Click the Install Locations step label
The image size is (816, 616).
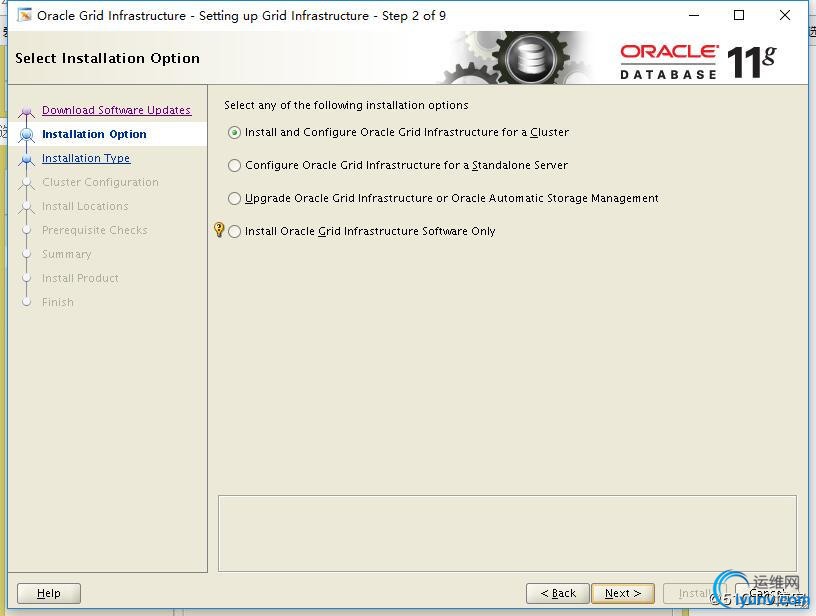pos(85,206)
